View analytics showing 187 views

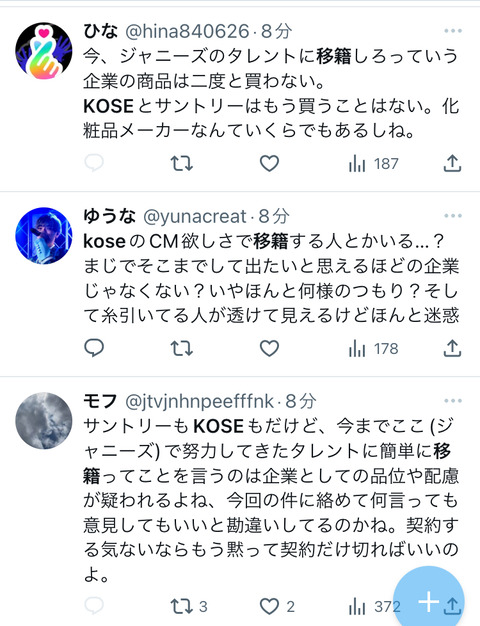tap(374, 164)
